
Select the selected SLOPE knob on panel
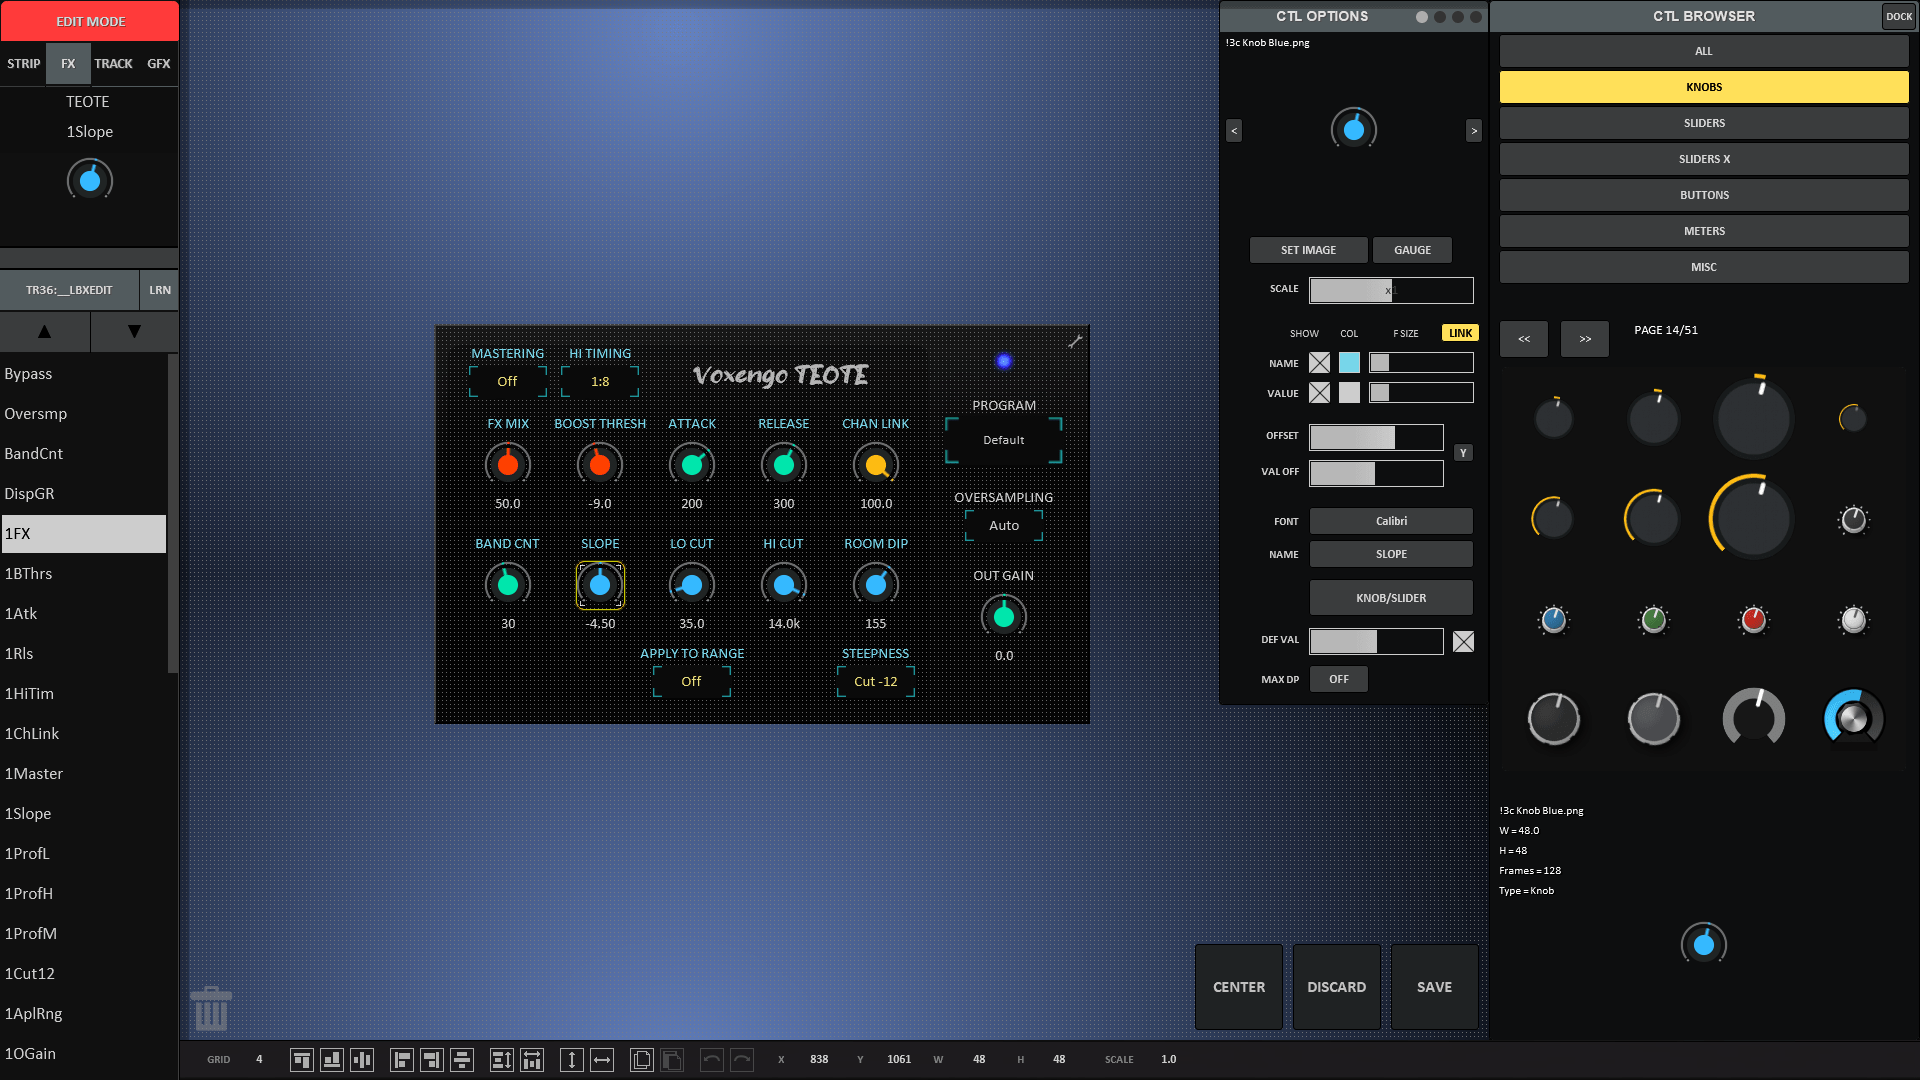(600, 585)
